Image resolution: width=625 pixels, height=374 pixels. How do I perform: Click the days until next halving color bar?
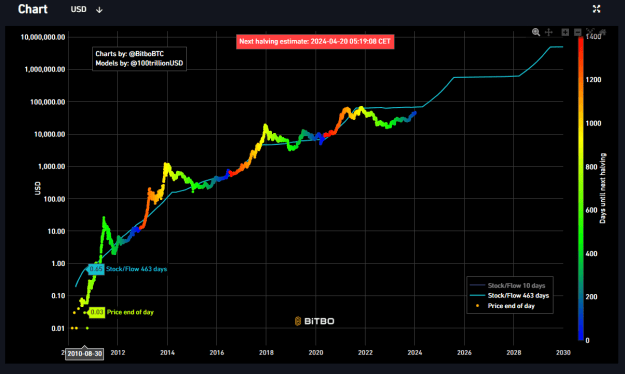point(581,188)
